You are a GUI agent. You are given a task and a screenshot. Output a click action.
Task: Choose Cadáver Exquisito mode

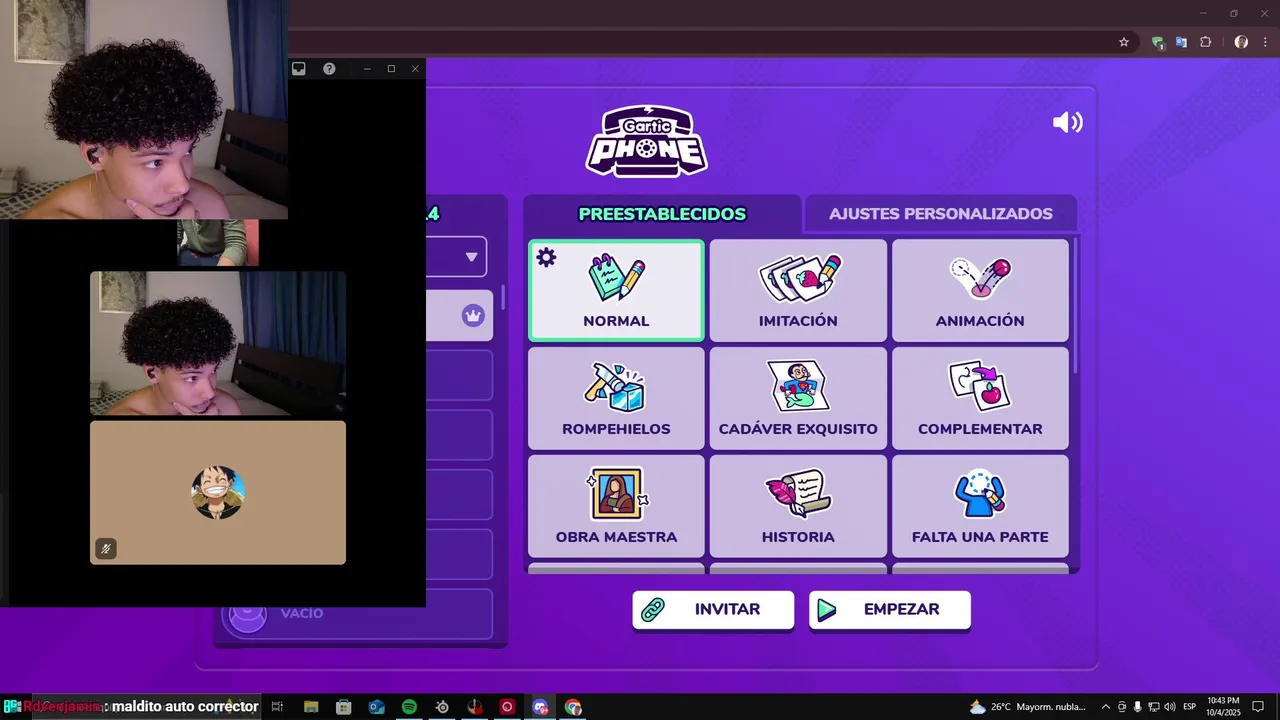[x=798, y=398]
